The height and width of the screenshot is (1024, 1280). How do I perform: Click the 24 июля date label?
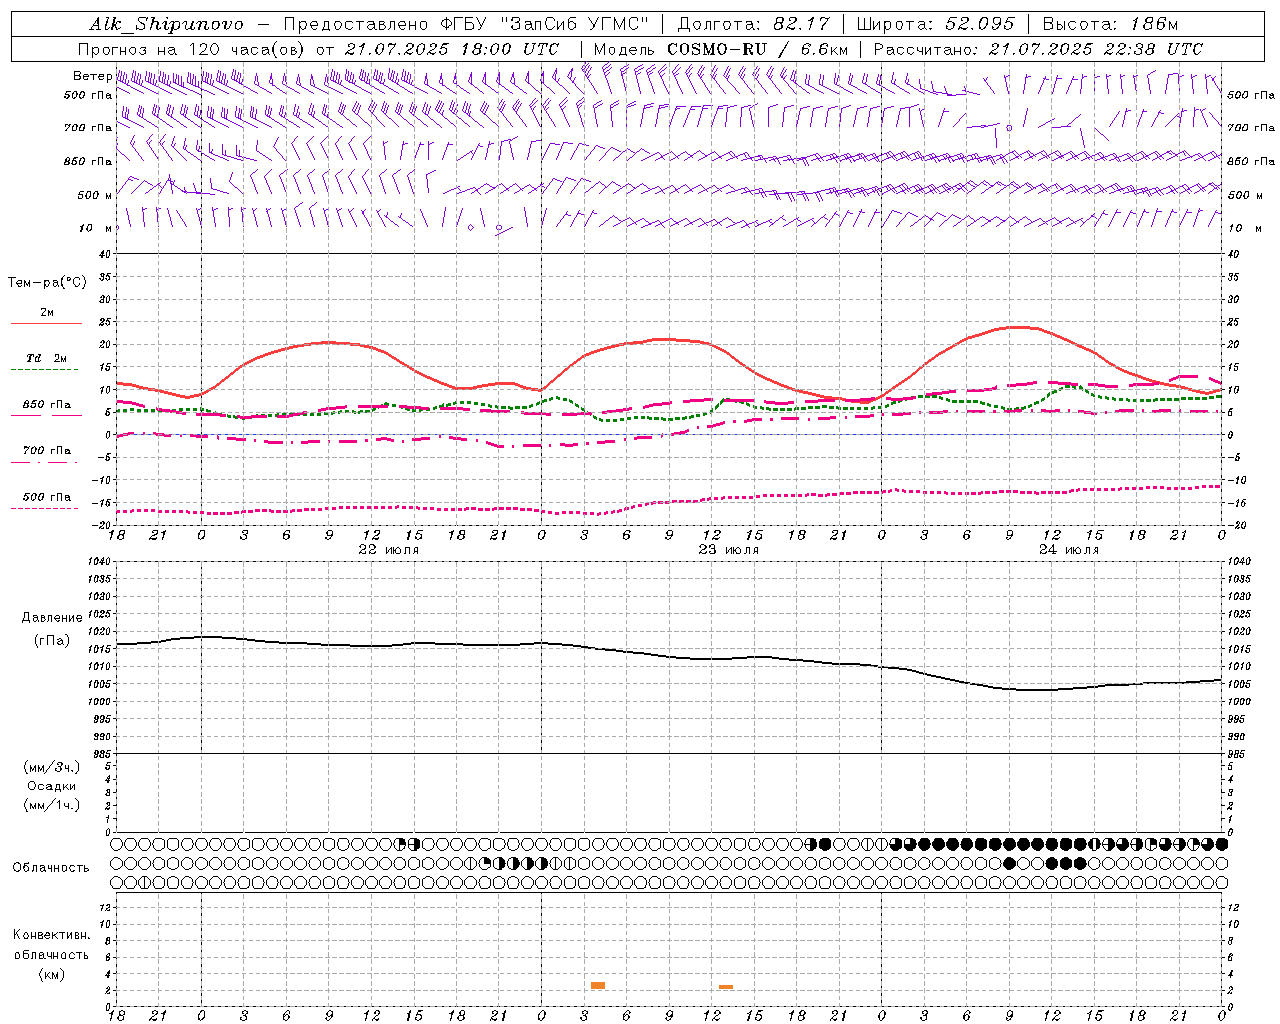[x=1068, y=550]
